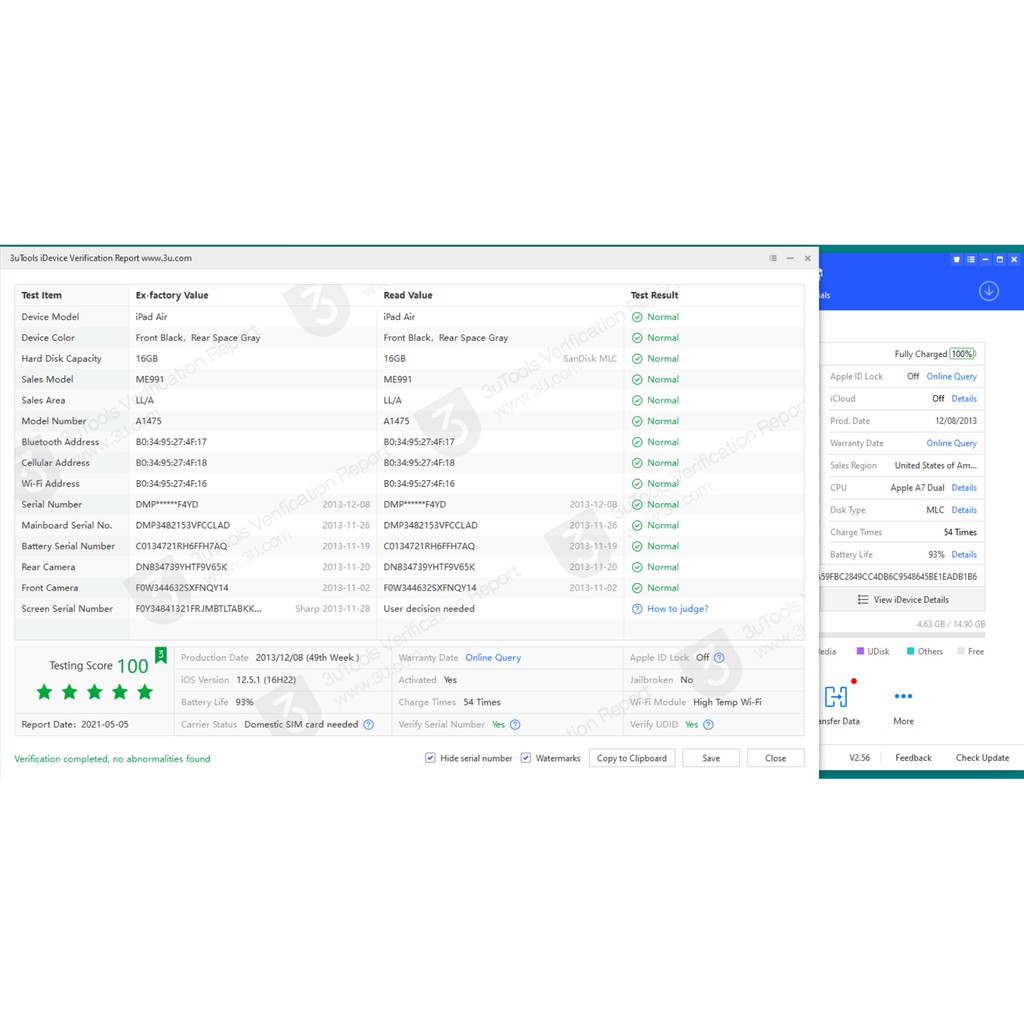Image resolution: width=1024 pixels, height=1024 pixels.
Task: Save the verification report
Action: coord(710,758)
